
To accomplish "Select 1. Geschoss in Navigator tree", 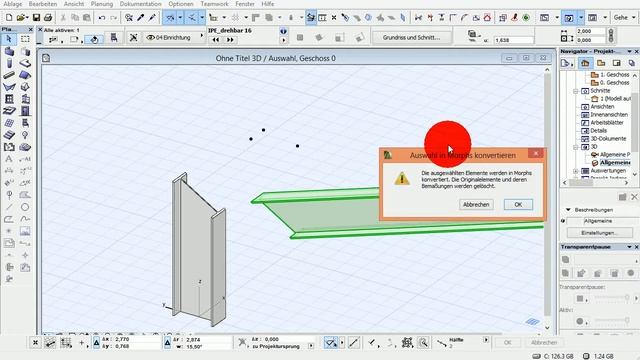I will click(614, 75).
